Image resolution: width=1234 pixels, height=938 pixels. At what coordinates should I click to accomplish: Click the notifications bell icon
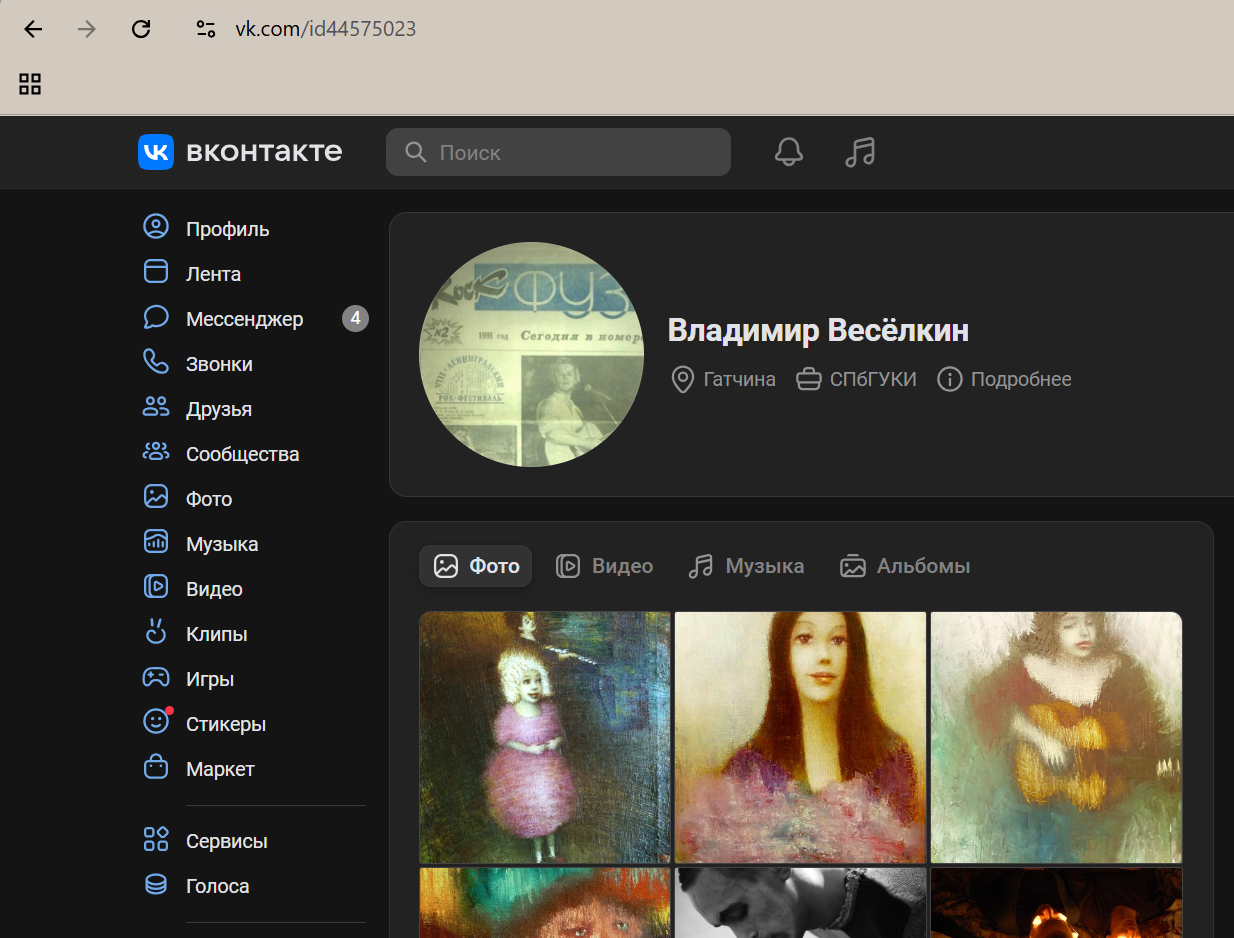click(788, 152)
